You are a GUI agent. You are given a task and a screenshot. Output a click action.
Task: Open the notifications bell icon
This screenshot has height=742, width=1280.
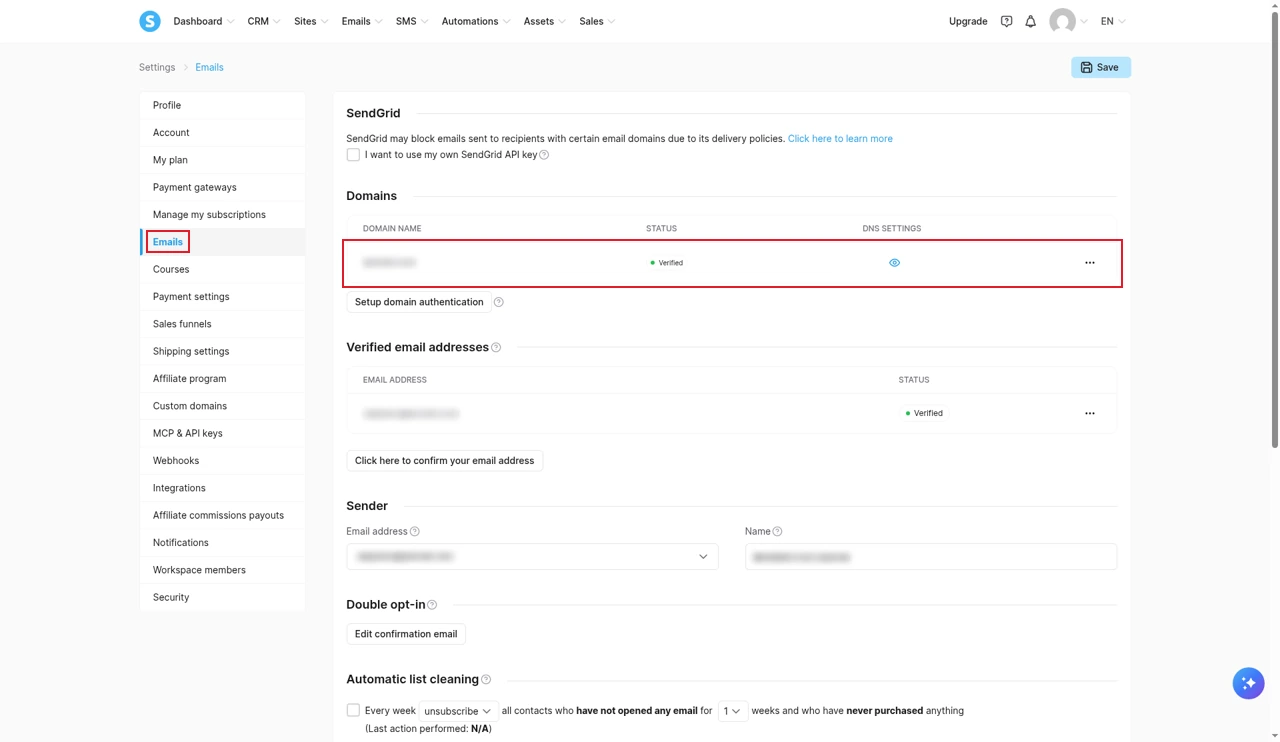(1030, 21)
